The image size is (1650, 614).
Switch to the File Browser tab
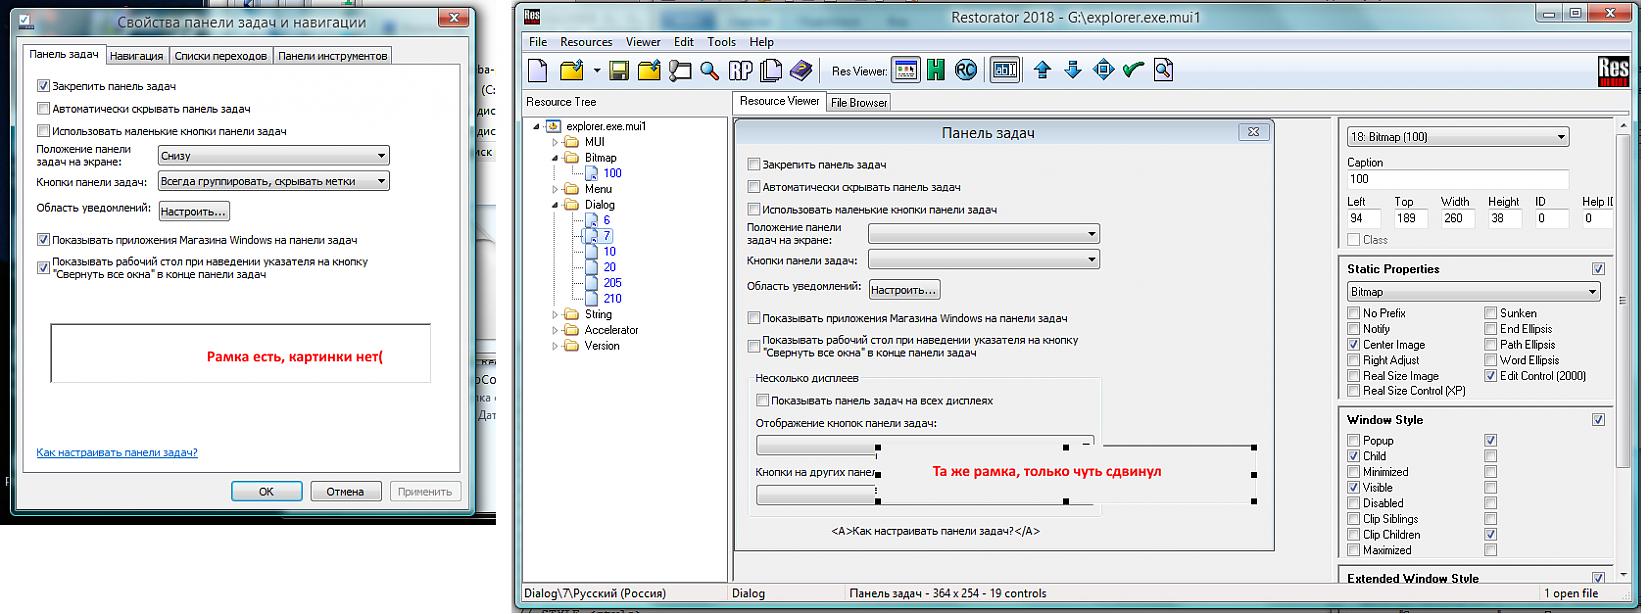tap(859, 102)
